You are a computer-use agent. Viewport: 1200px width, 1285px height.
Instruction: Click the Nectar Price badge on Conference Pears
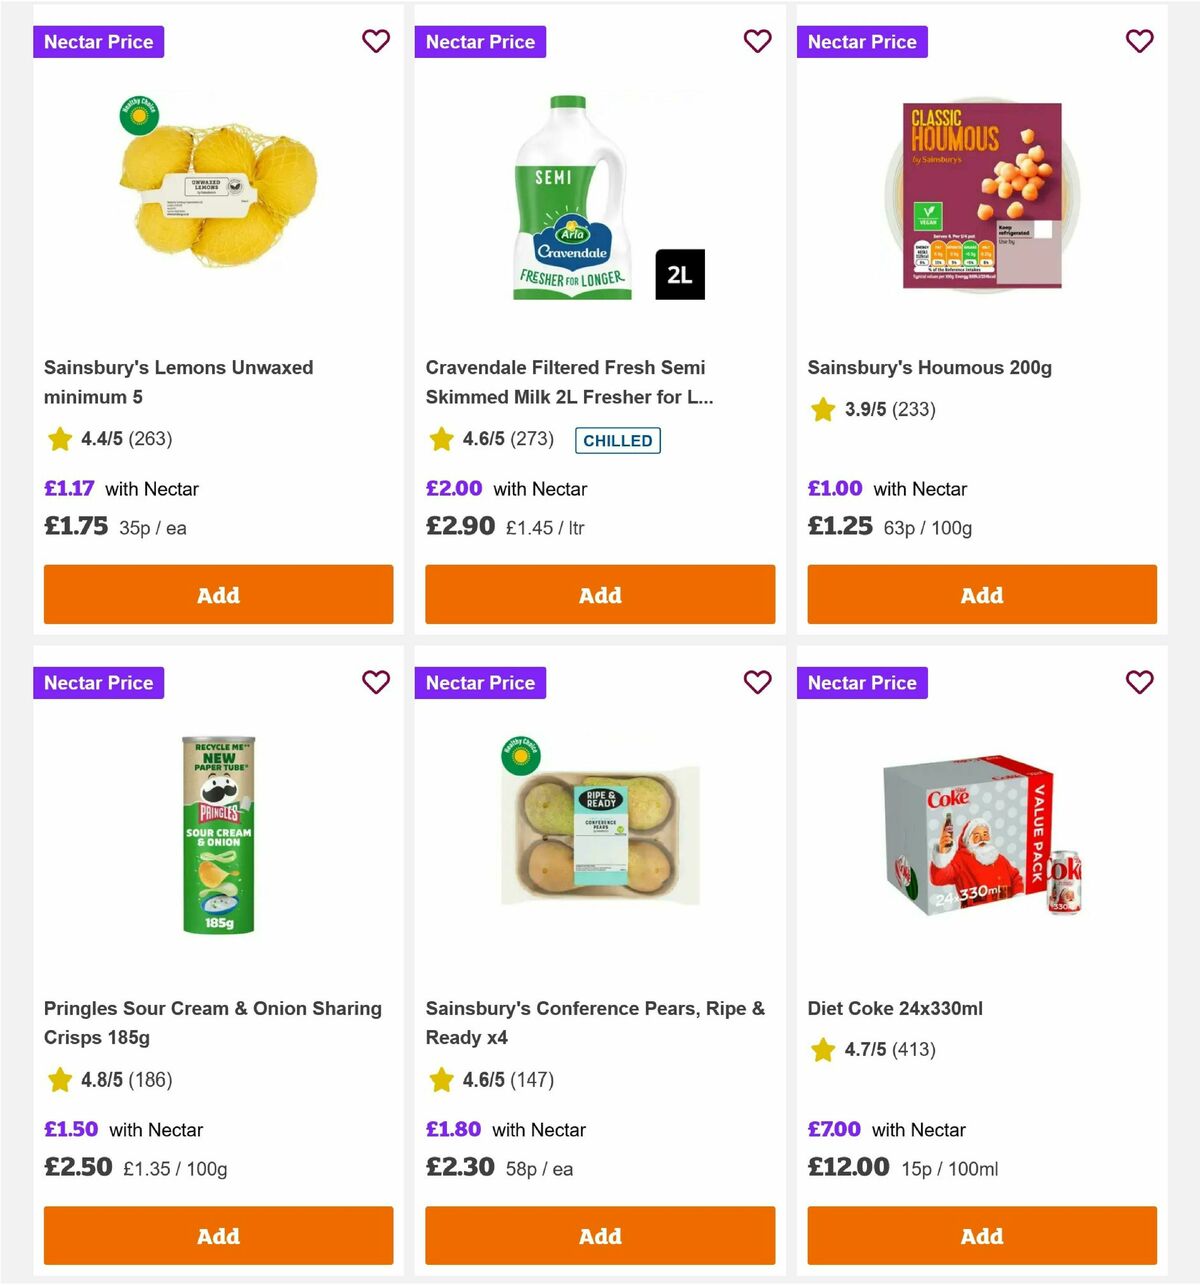[x=480, y=682]
